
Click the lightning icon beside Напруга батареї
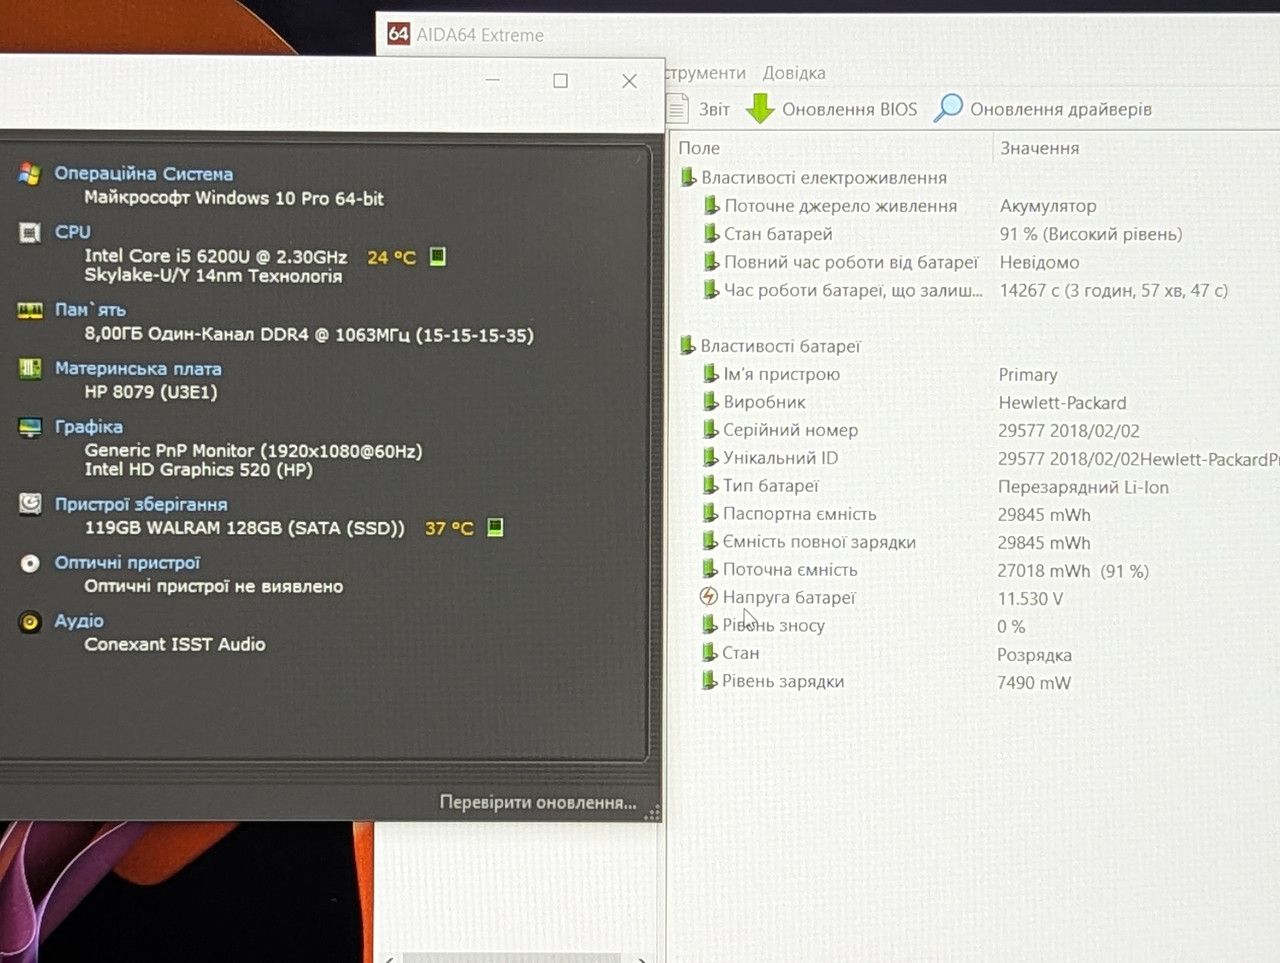[708, 597]
